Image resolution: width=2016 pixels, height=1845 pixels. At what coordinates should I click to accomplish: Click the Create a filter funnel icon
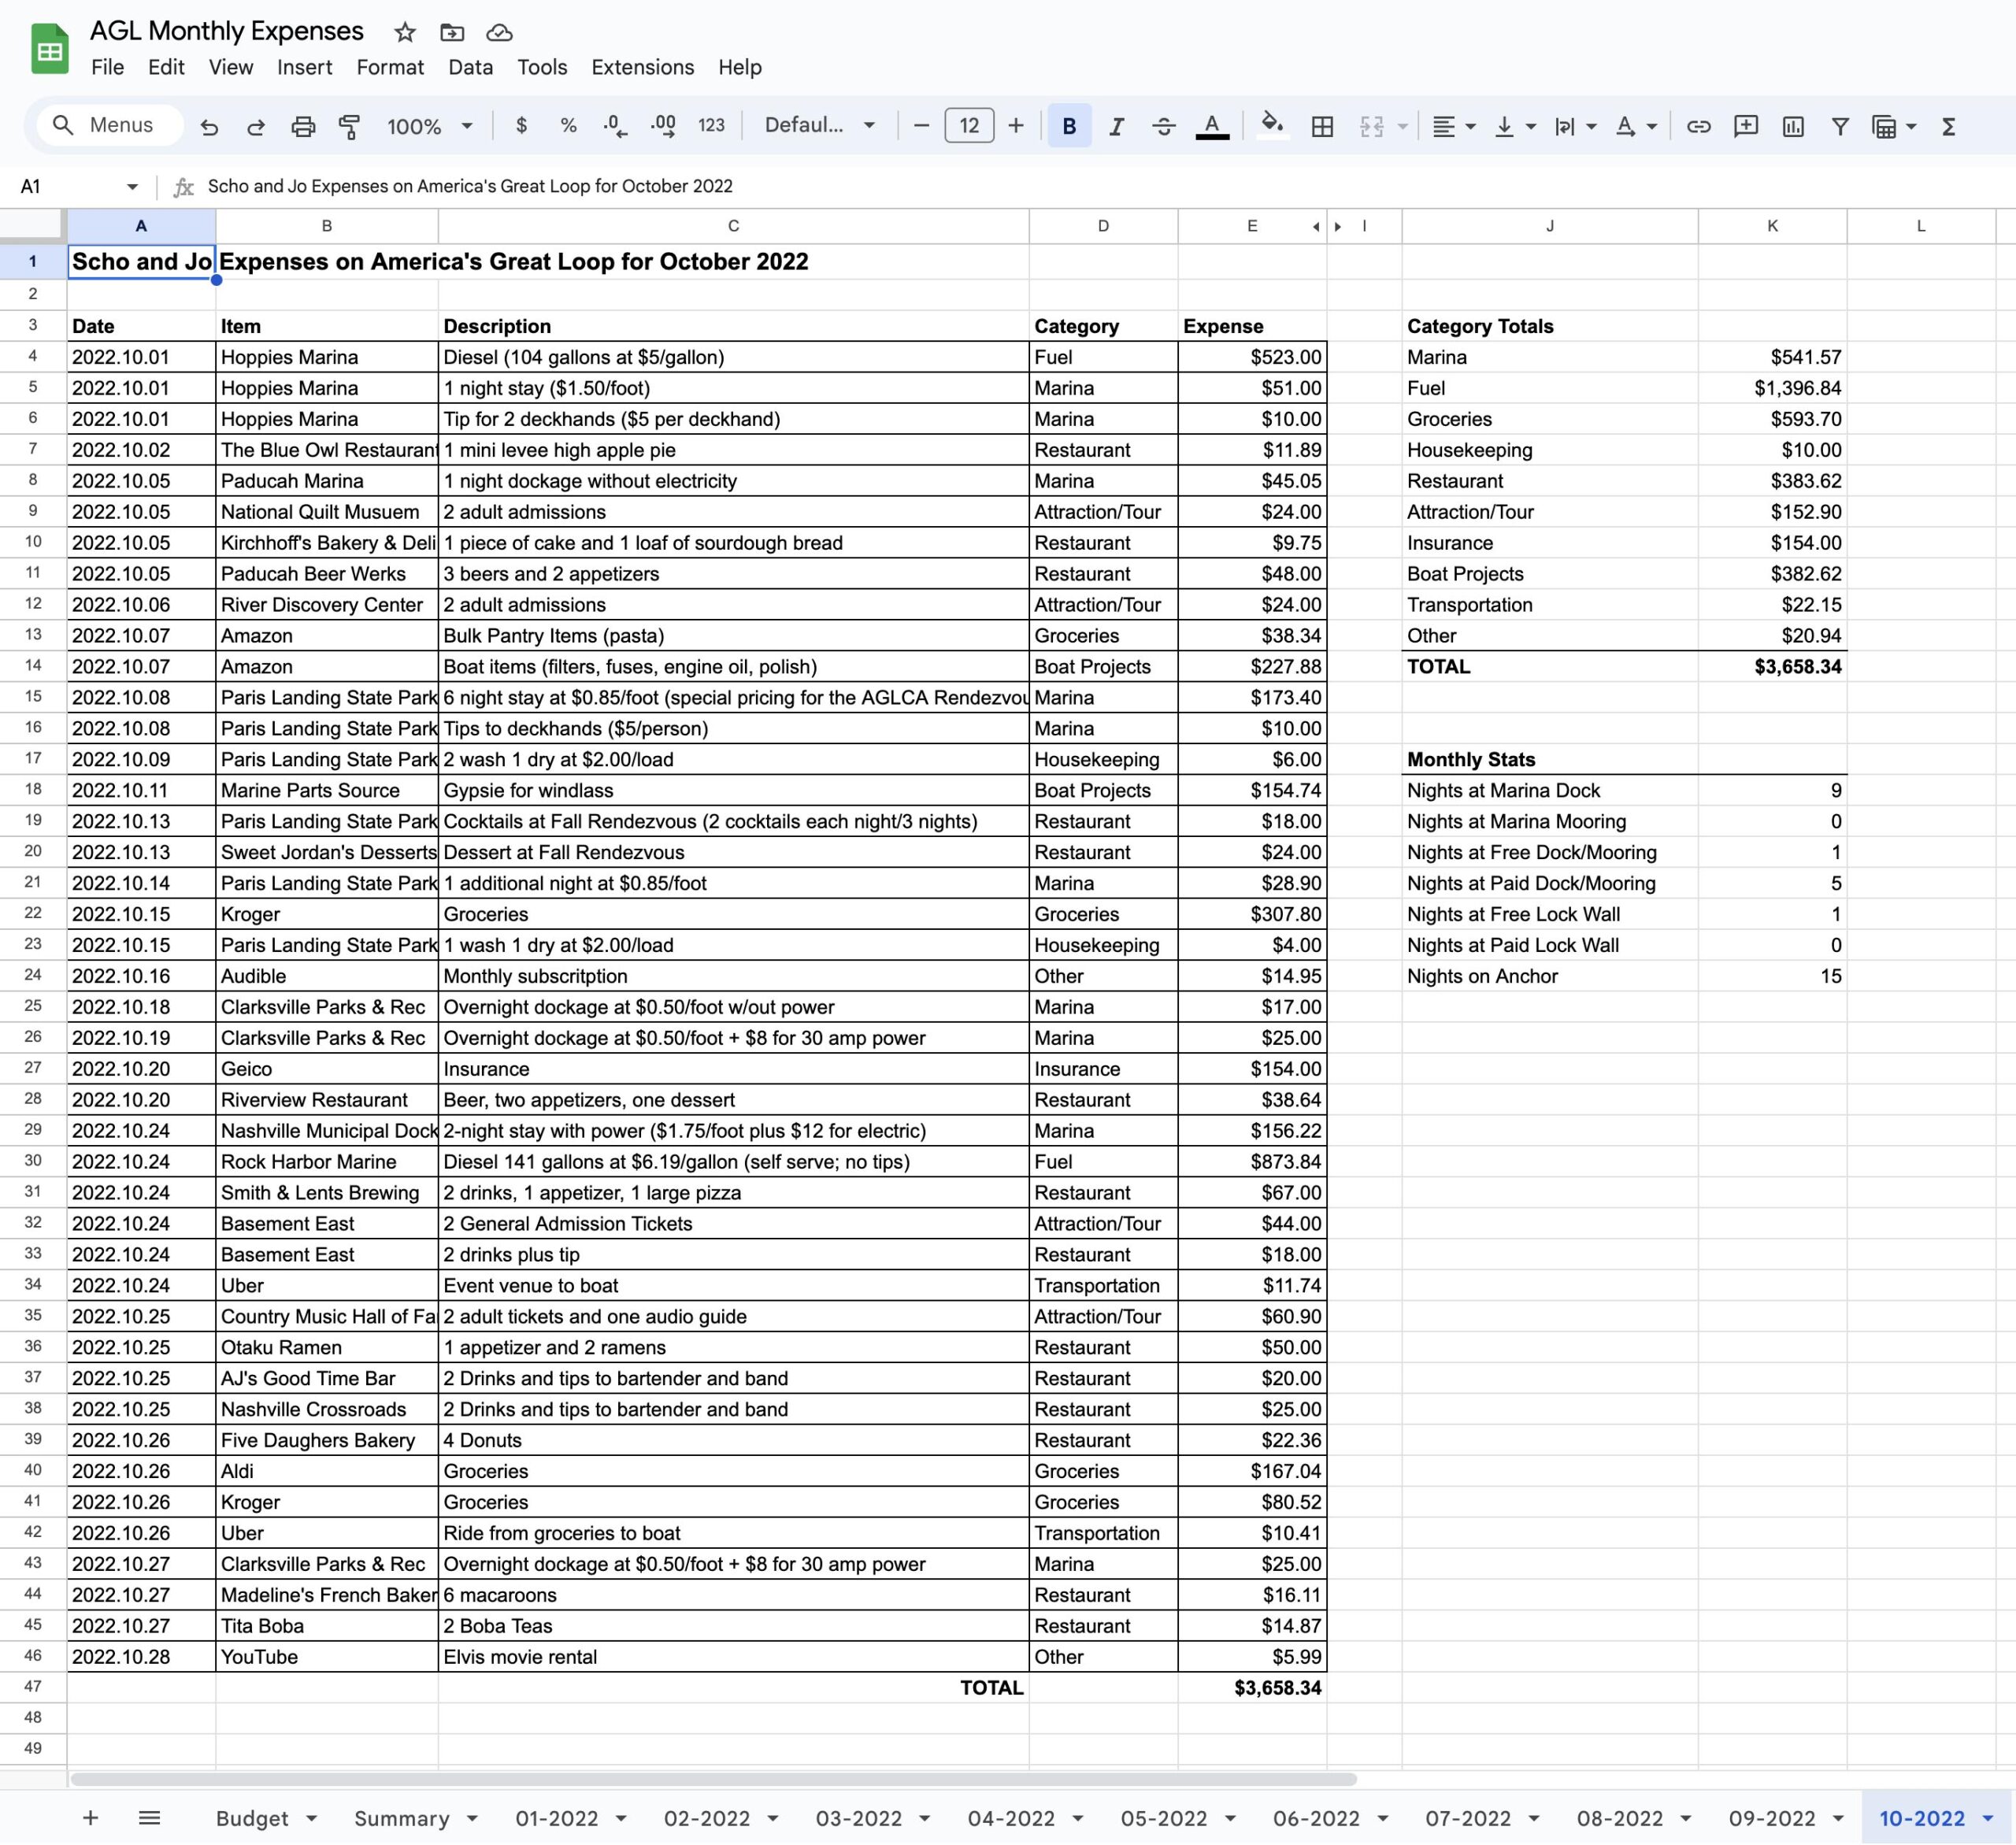(x=1839, y=126)
